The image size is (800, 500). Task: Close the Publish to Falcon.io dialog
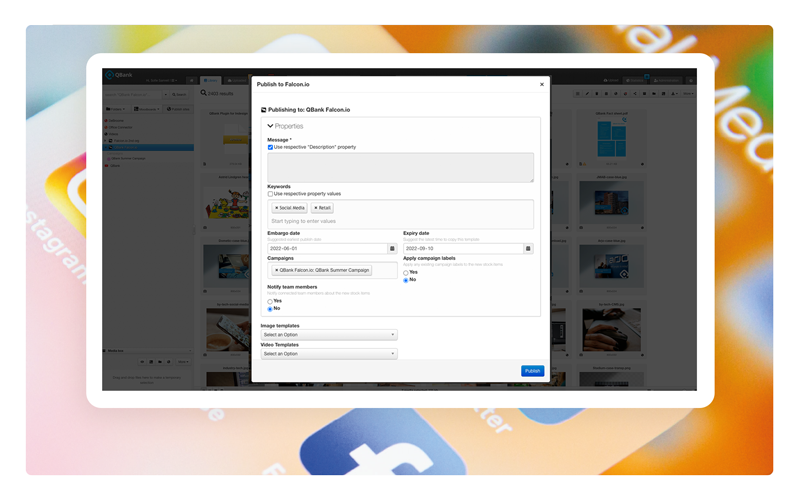coord(542,85)
